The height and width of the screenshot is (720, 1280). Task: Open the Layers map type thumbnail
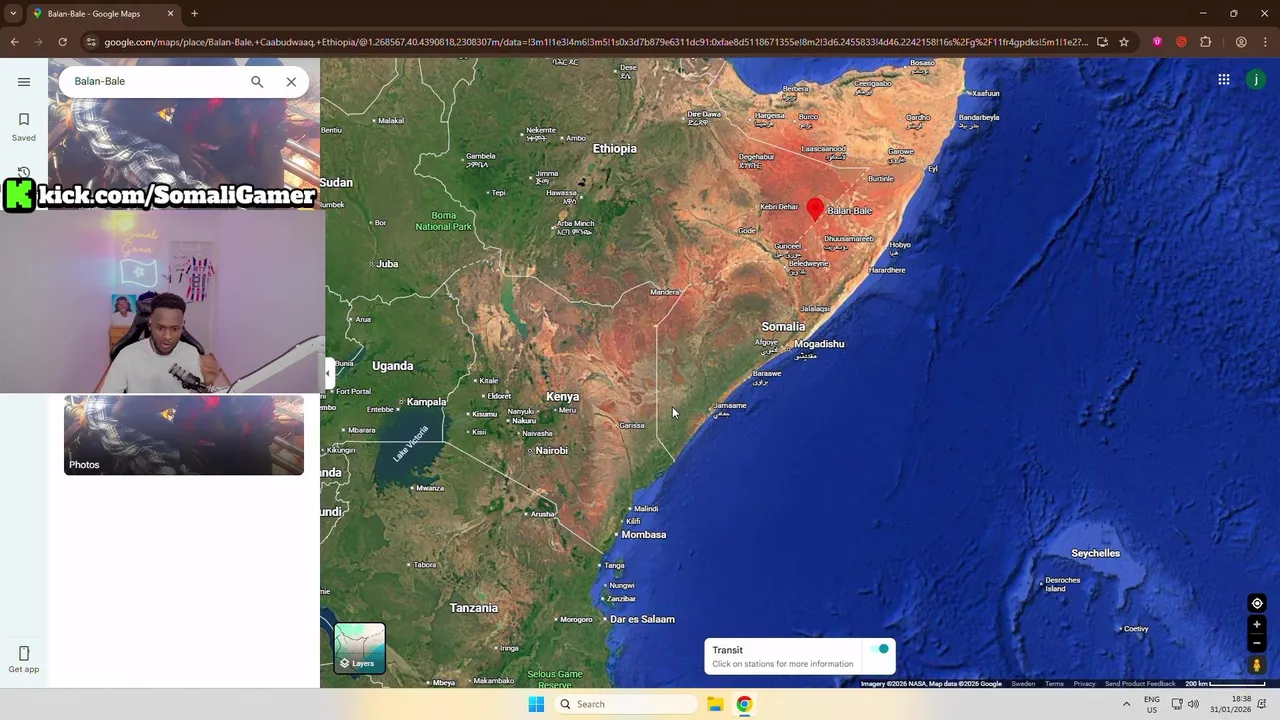point(359,647)
